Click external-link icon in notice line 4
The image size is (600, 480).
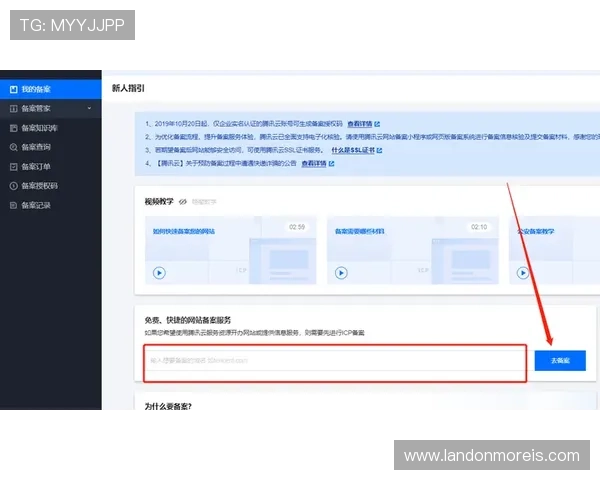pos(331,164)
